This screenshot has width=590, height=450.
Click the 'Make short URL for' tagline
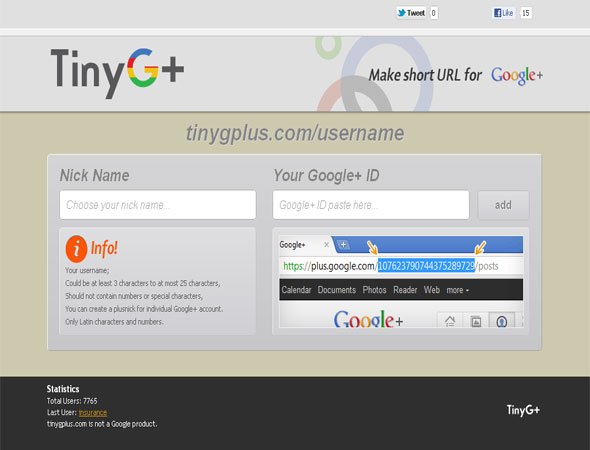[x=425, y=75]
